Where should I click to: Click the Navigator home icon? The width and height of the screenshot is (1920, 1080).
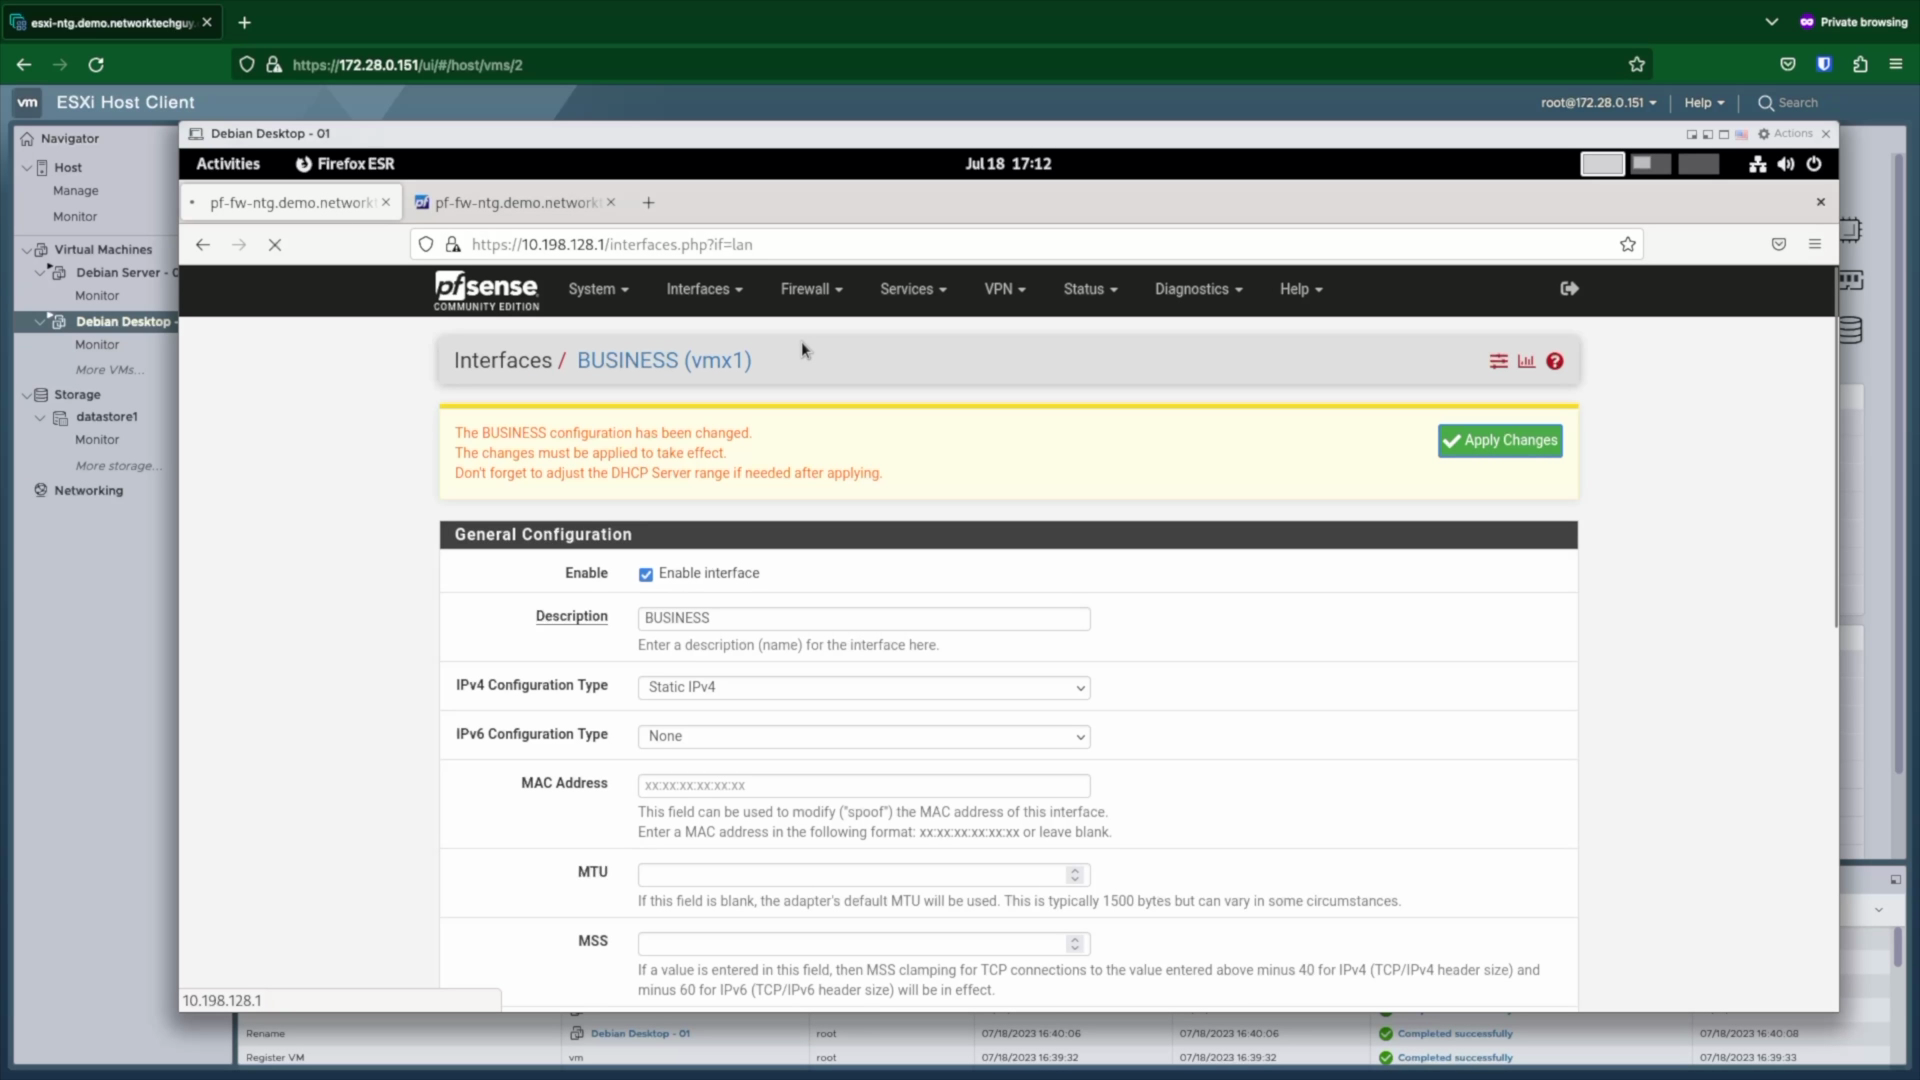coord(27,139)
